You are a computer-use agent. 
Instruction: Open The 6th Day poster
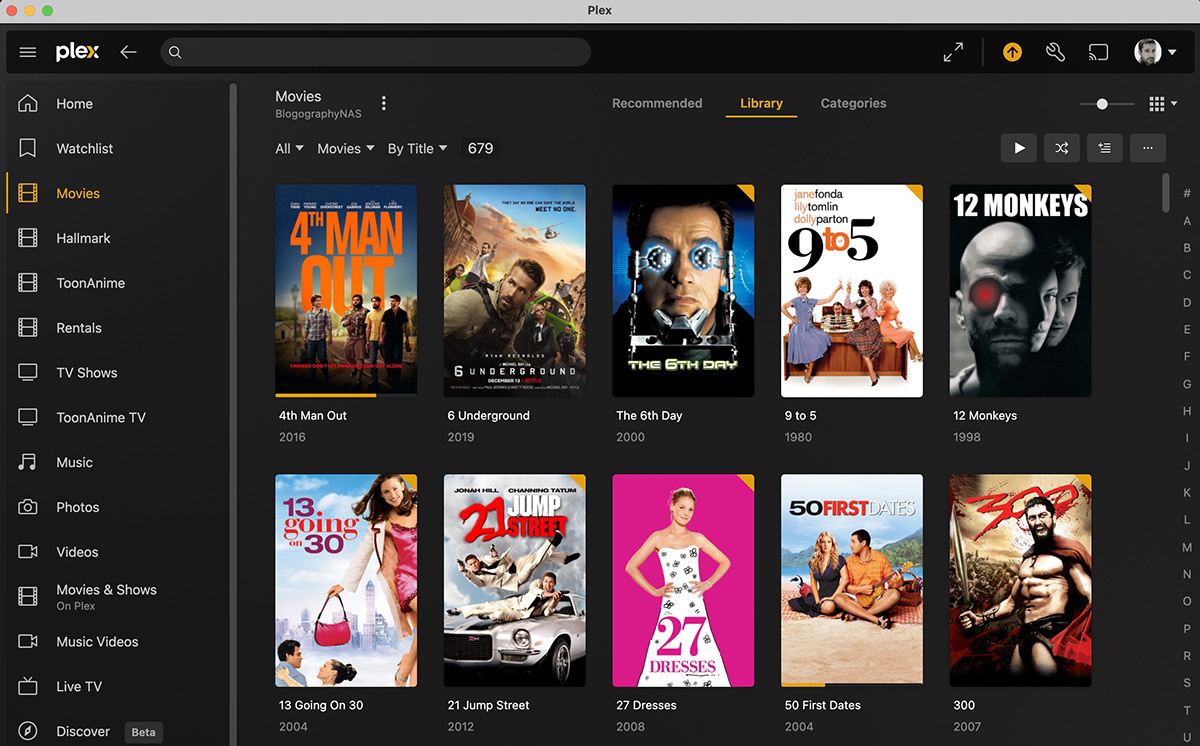(x=683, y=290)
